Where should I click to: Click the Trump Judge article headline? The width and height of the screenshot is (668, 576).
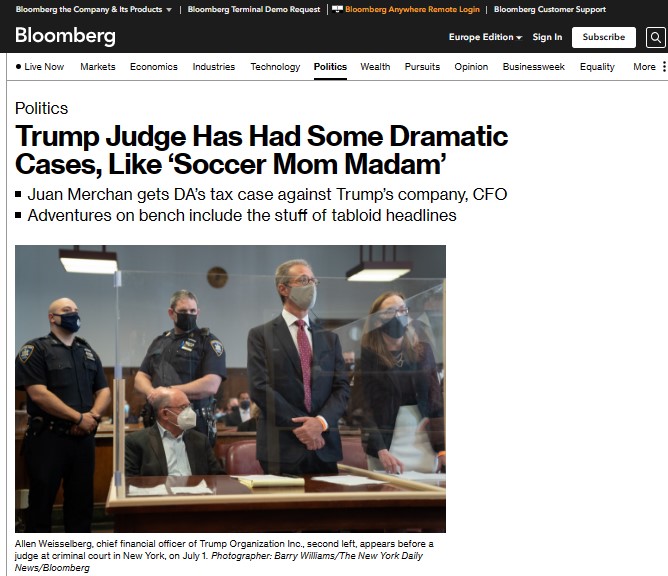261,150
